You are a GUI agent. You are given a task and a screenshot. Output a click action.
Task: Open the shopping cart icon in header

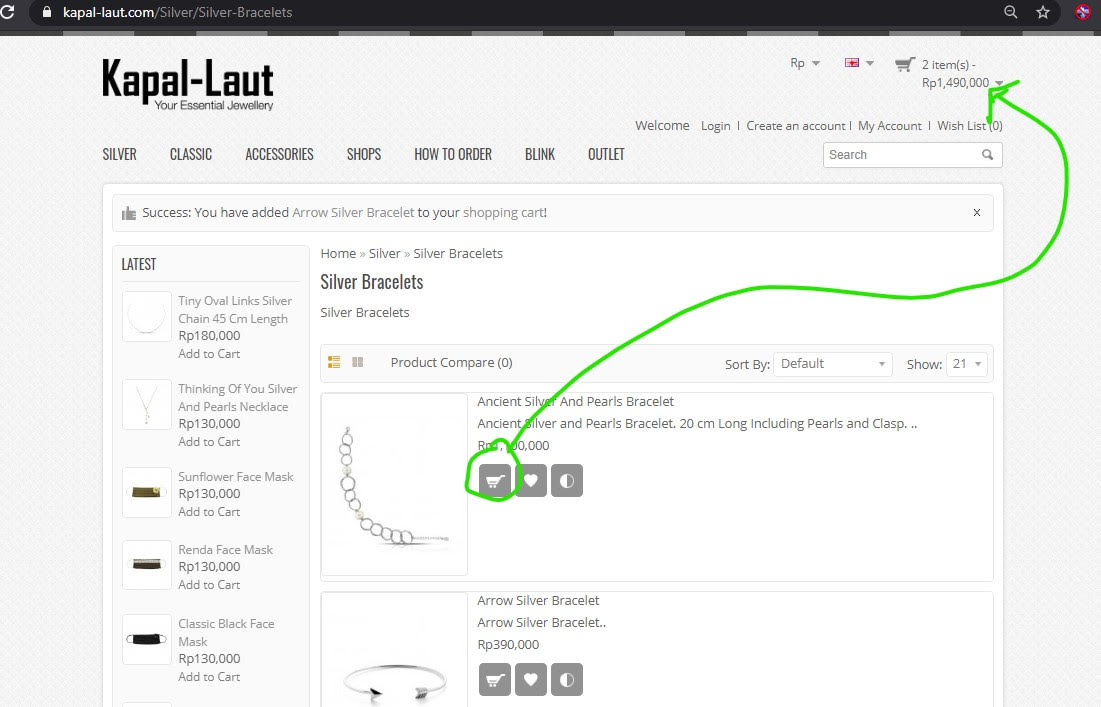[x=904, y=65]
